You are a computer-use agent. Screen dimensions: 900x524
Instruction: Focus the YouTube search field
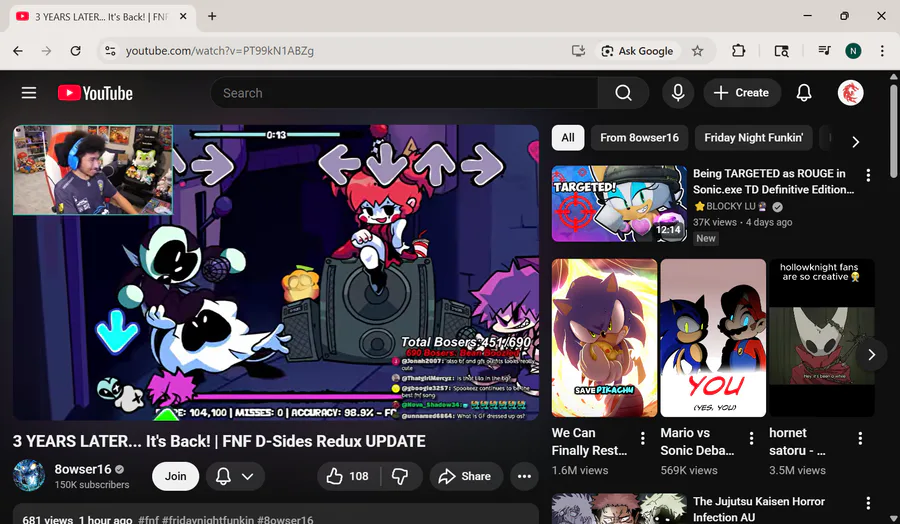pos(404,92)
